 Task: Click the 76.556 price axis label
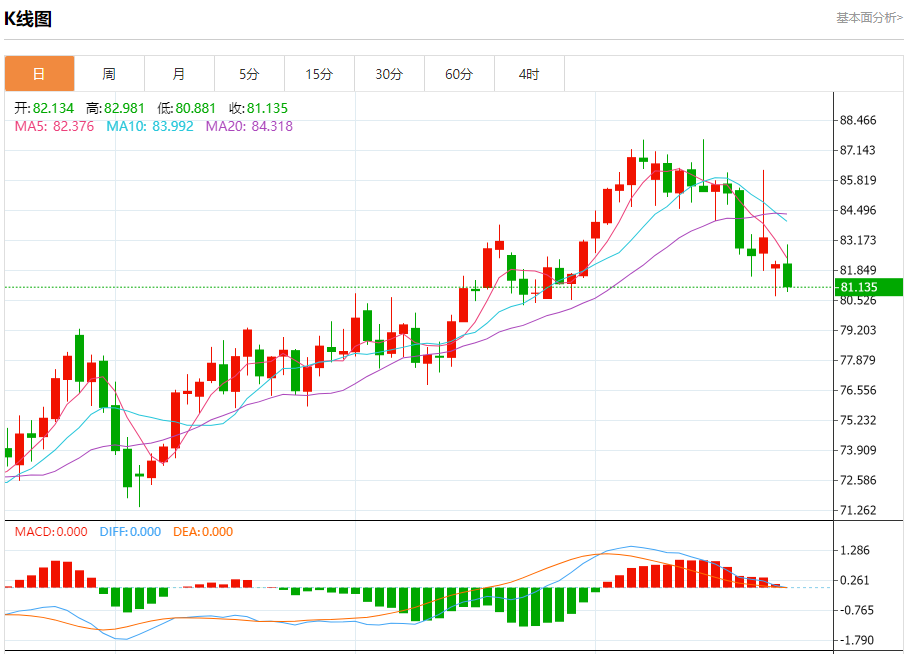[857, 390]
